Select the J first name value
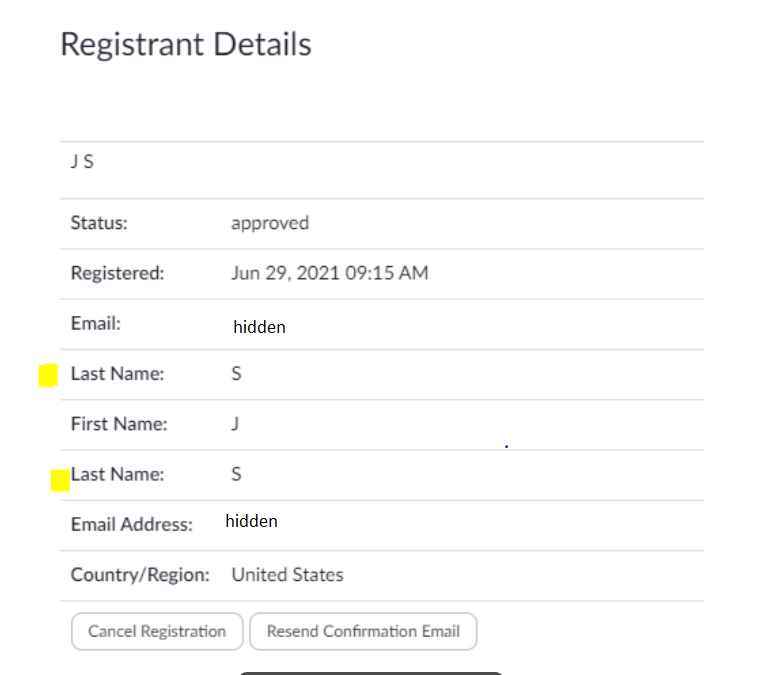This screenshot has height=675, width=759. pyautogui.click(x=235, y=424)
